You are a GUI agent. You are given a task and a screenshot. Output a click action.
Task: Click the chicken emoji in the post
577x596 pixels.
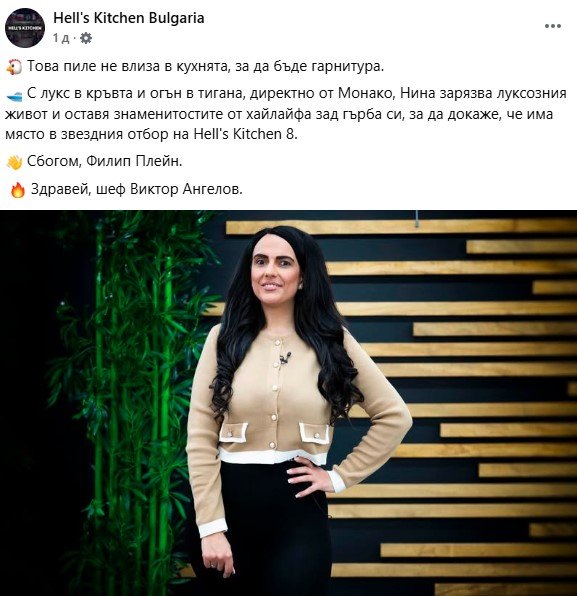click(x=14, y=67)
